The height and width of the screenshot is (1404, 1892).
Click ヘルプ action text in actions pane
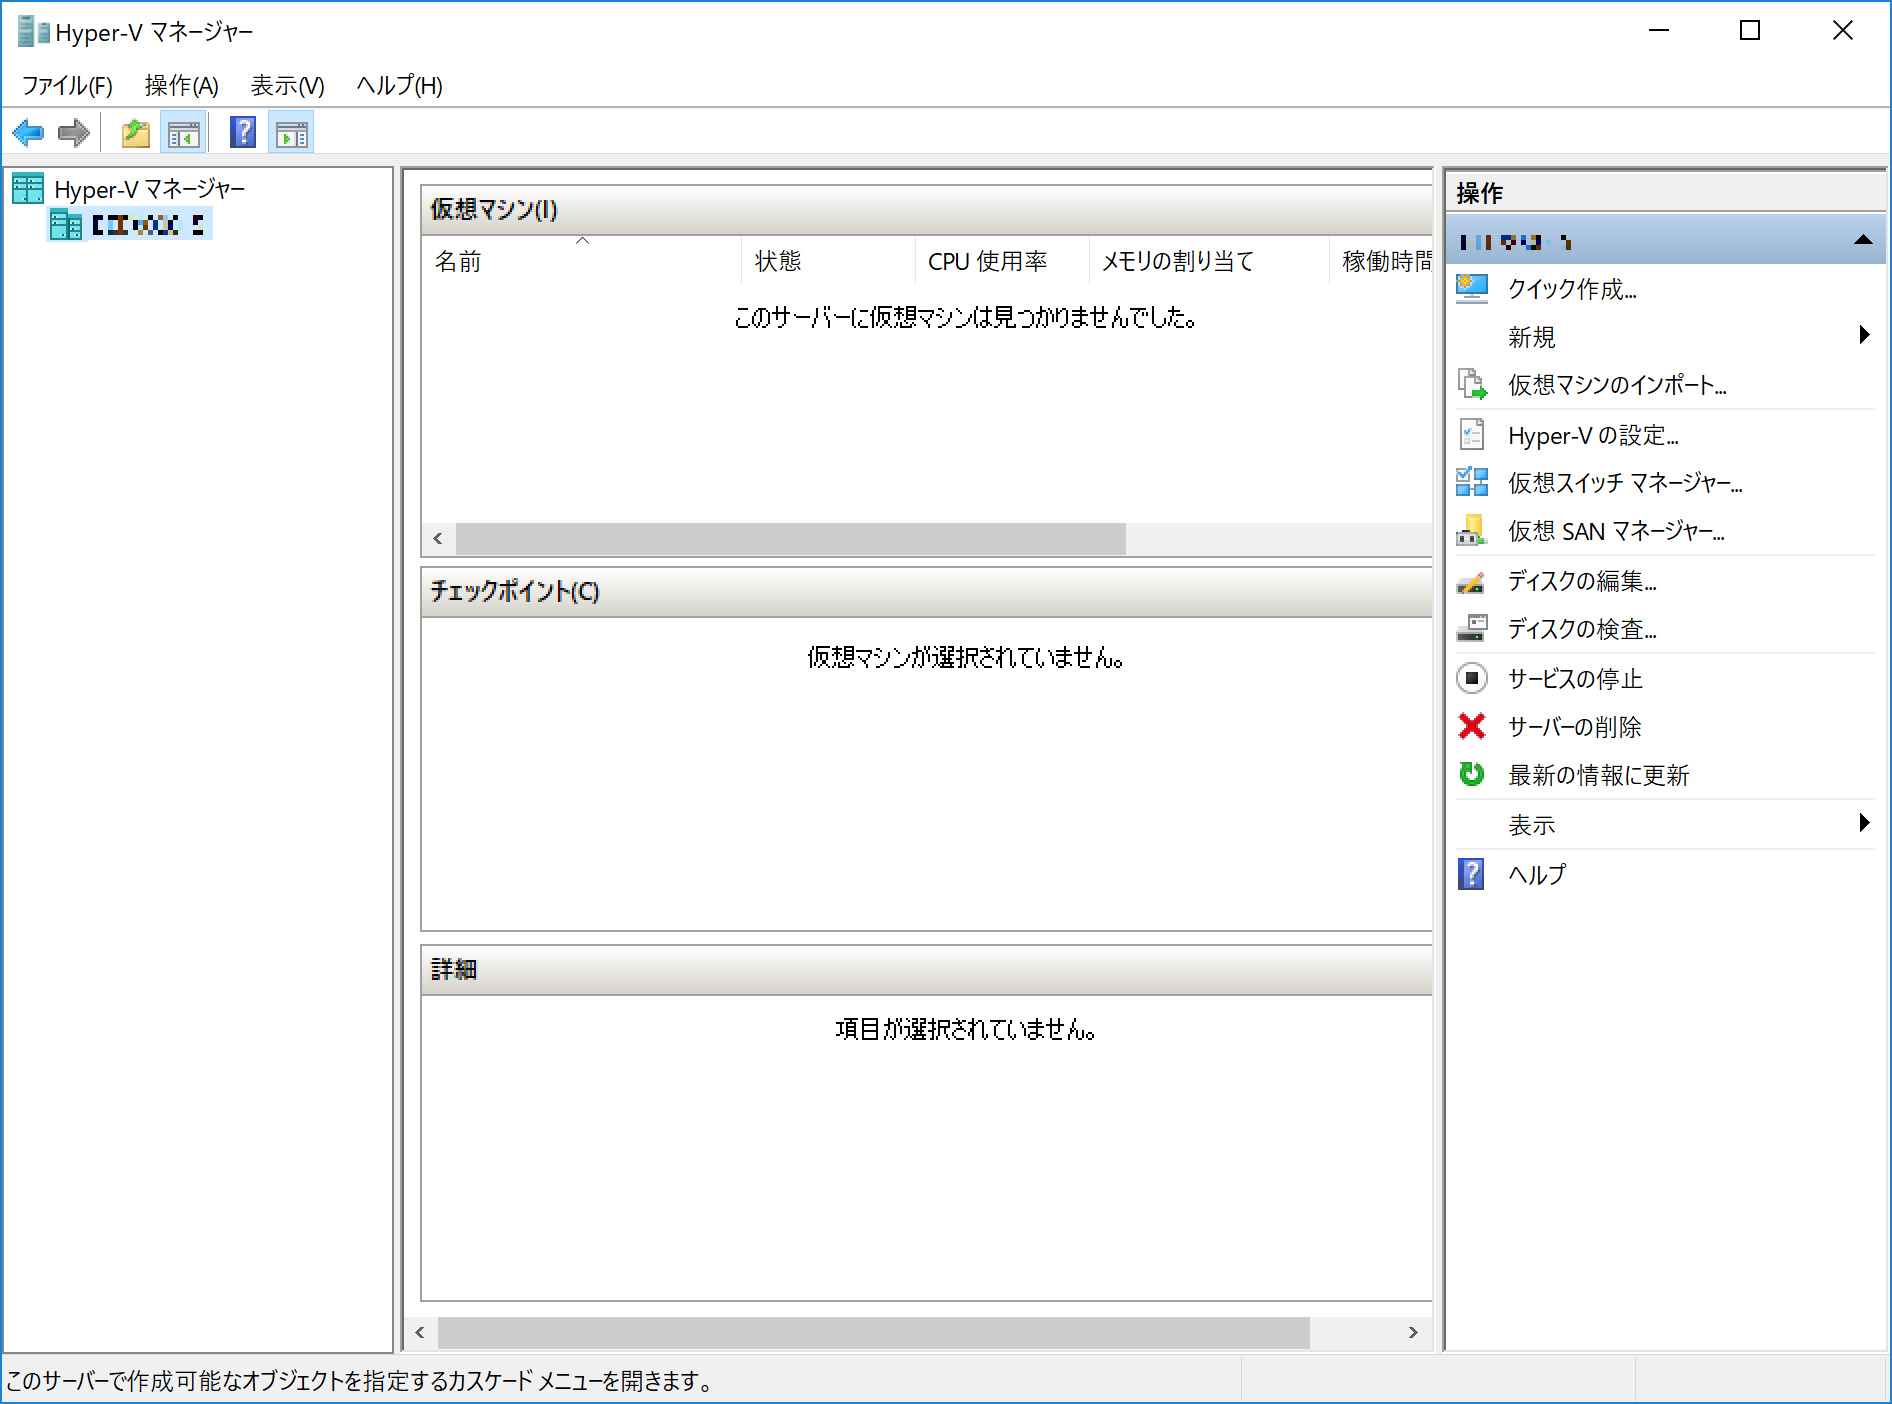click(1537, 875)
